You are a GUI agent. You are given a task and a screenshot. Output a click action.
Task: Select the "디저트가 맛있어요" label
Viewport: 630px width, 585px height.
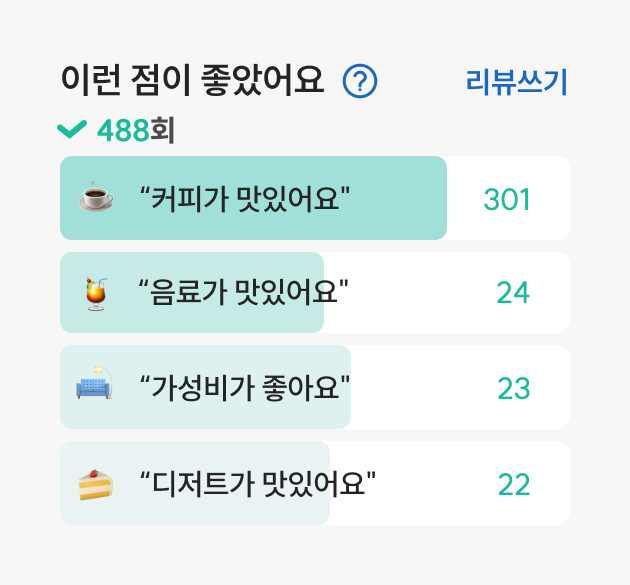[x=258, y=483]
